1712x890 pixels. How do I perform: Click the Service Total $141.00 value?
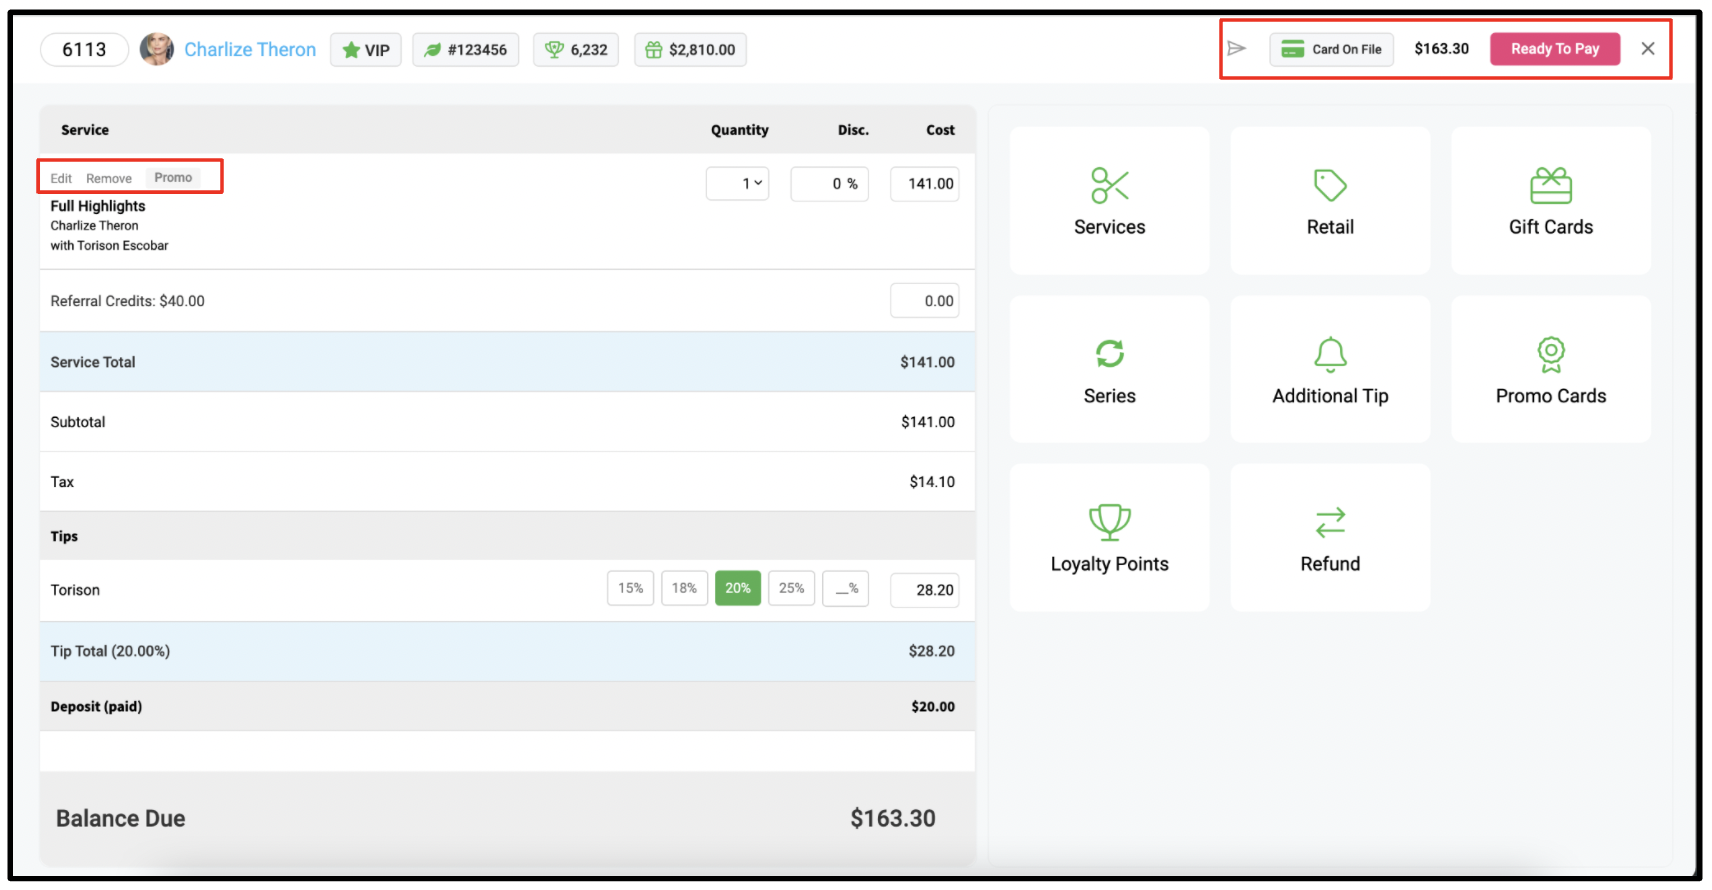point(927,362)
